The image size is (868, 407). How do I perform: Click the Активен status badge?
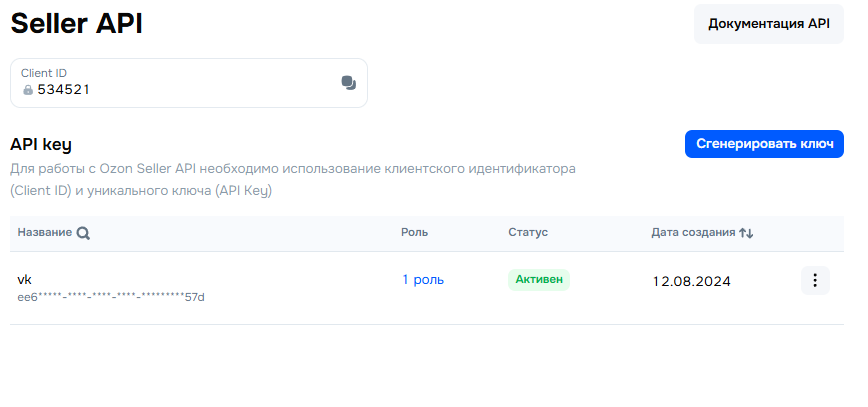538,280
